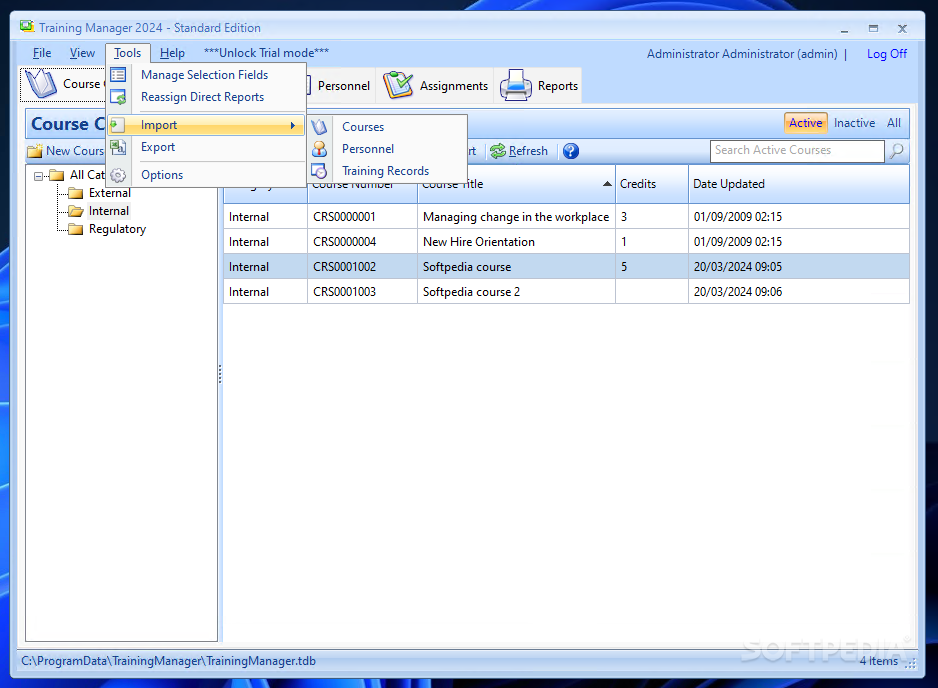Select the Regulatory category in the tree

coord(117,229)
